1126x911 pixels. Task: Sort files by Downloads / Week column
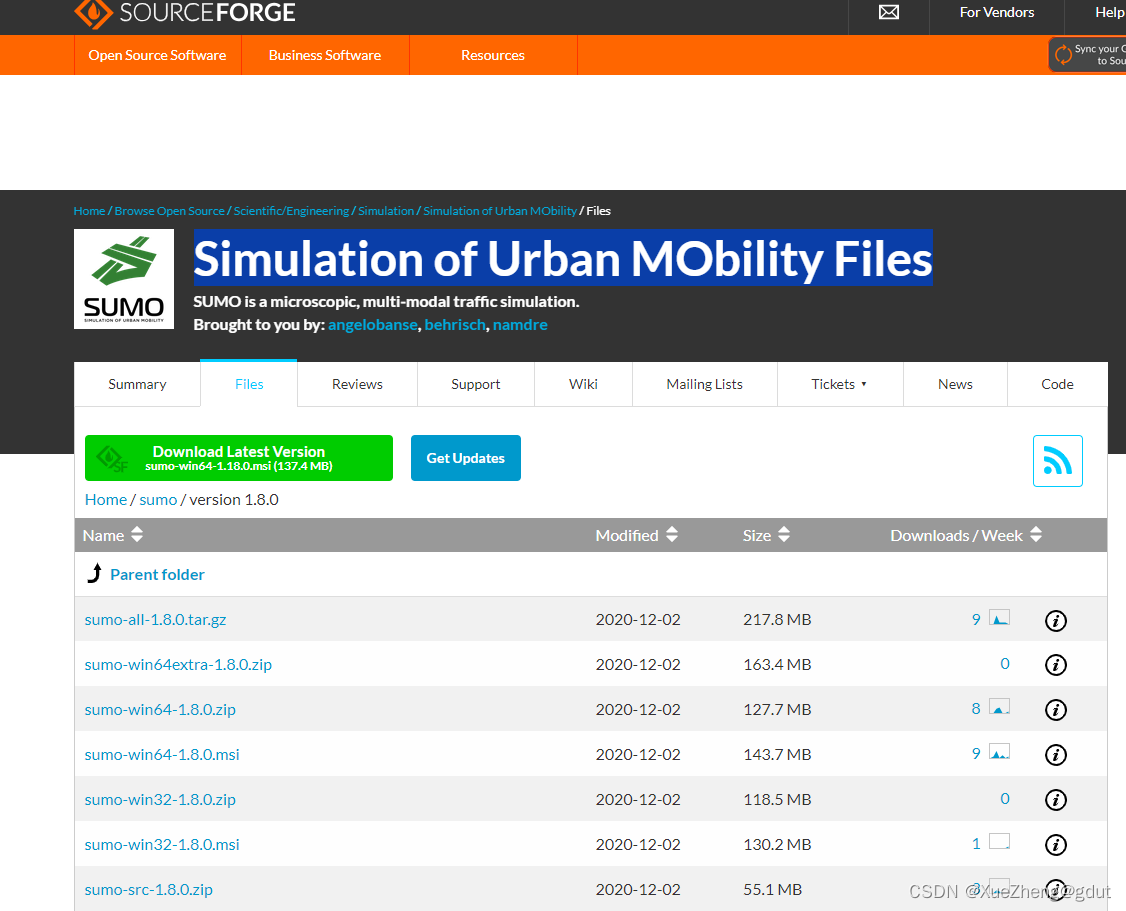966,535
